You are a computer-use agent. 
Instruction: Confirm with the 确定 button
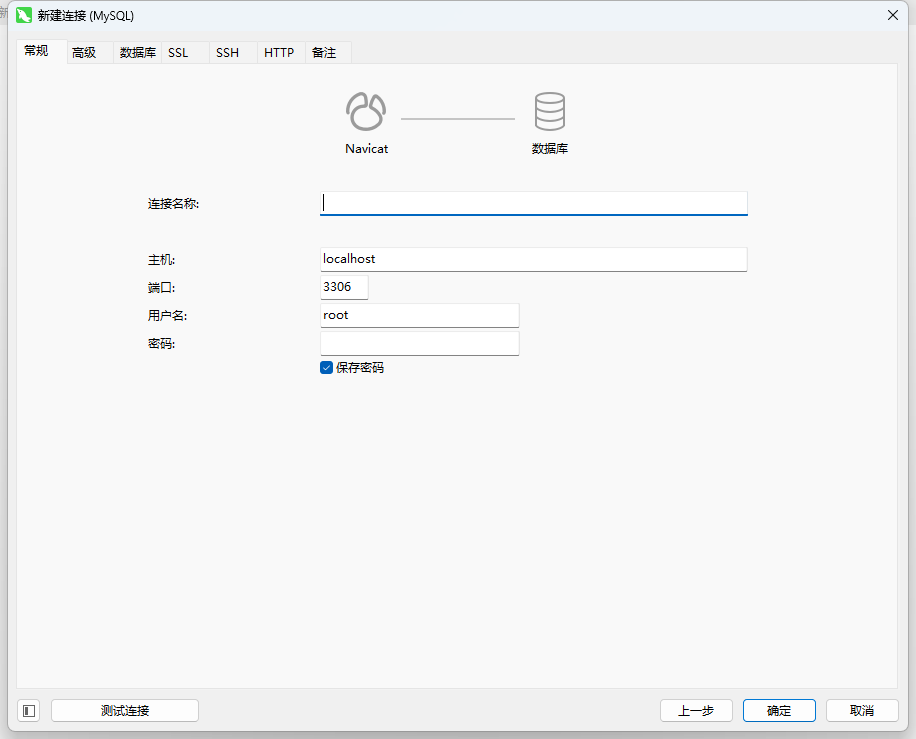click(x=779, y=710)
